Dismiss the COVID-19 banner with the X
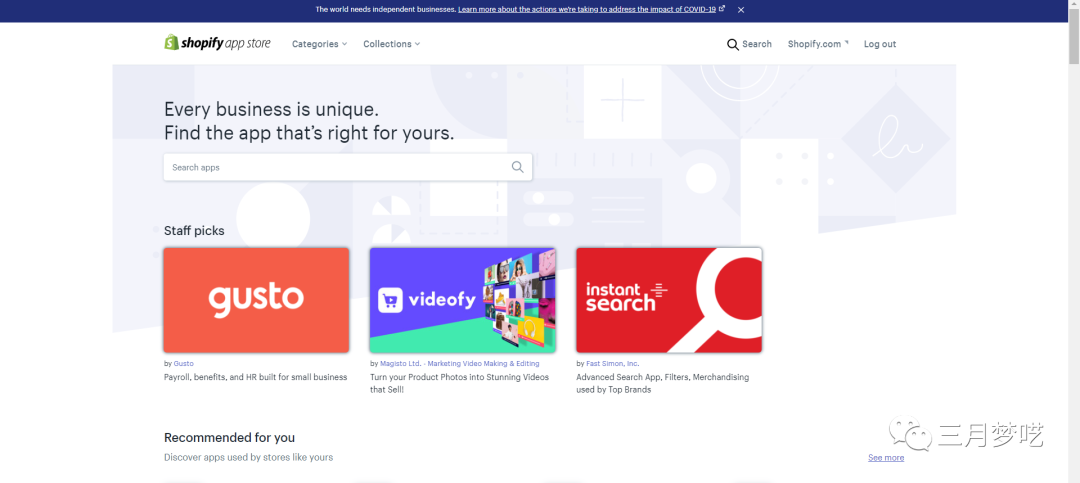Viewport: 1080px width, 483px height. 741,10
